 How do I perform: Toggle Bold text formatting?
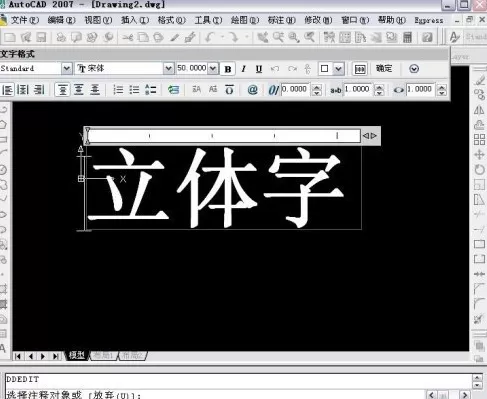(228, 69)
